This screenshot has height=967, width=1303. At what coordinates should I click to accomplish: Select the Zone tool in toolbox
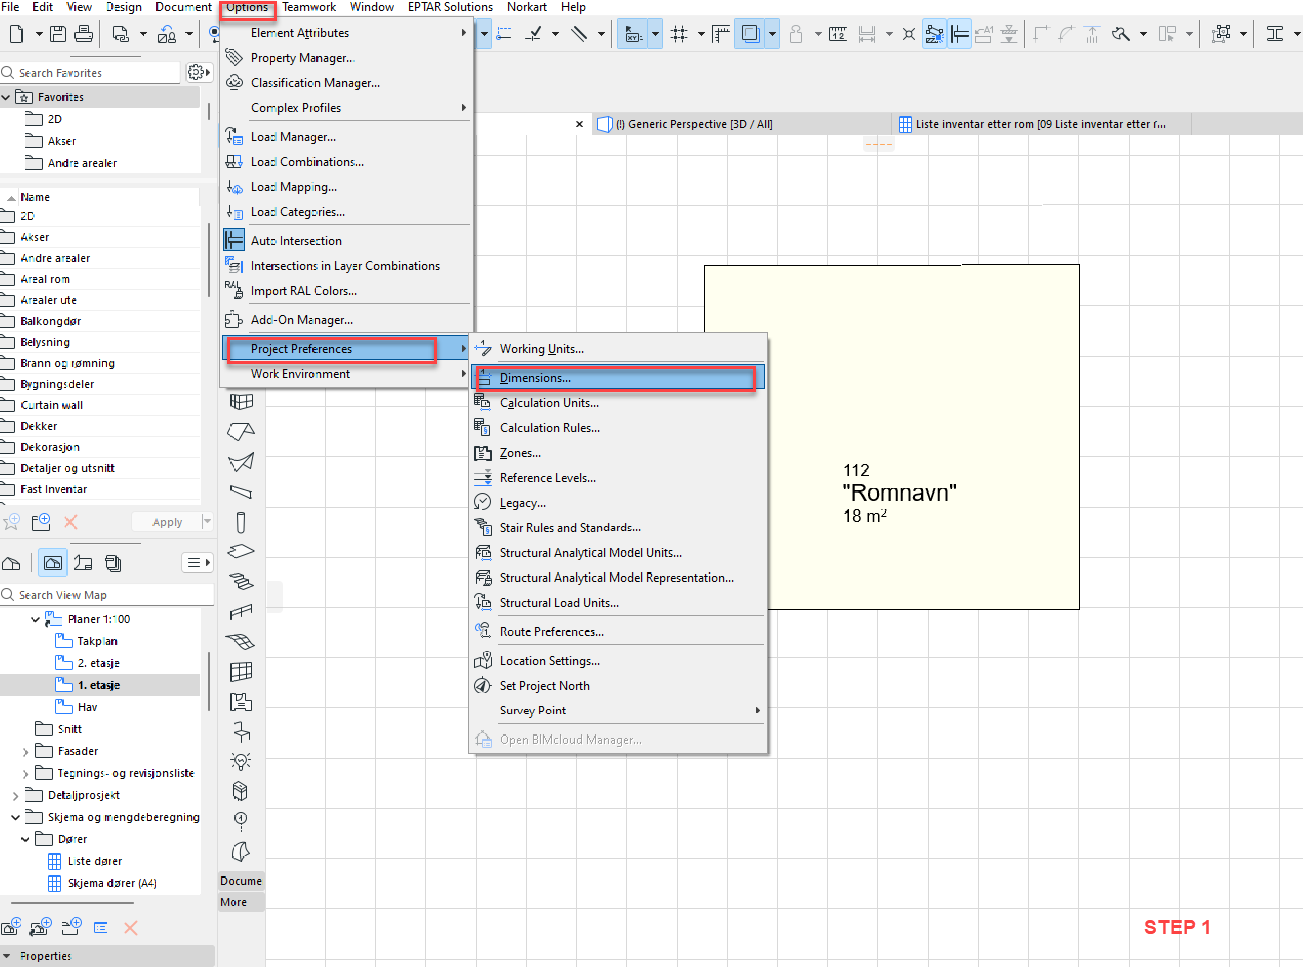click(241, 701)
